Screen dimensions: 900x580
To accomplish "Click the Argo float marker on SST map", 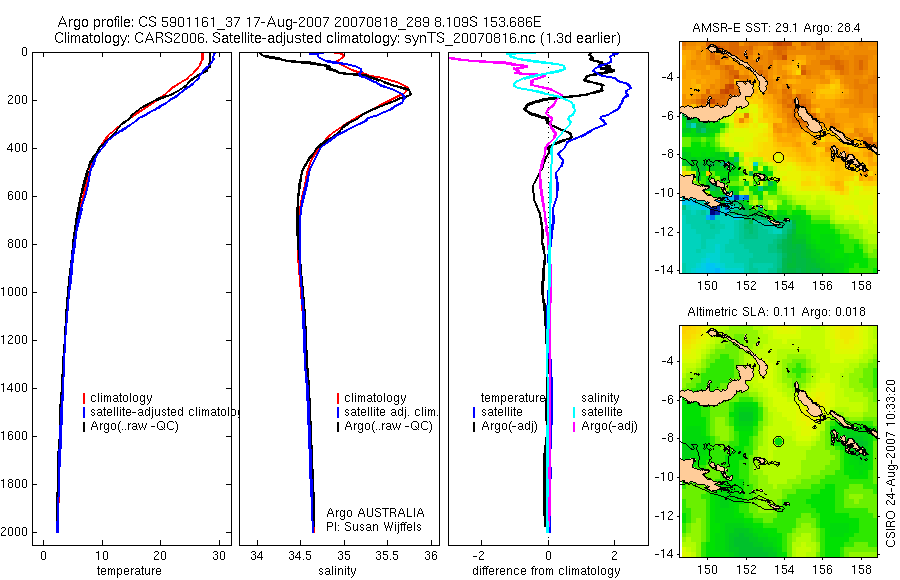I will click(x=778, y=157).
